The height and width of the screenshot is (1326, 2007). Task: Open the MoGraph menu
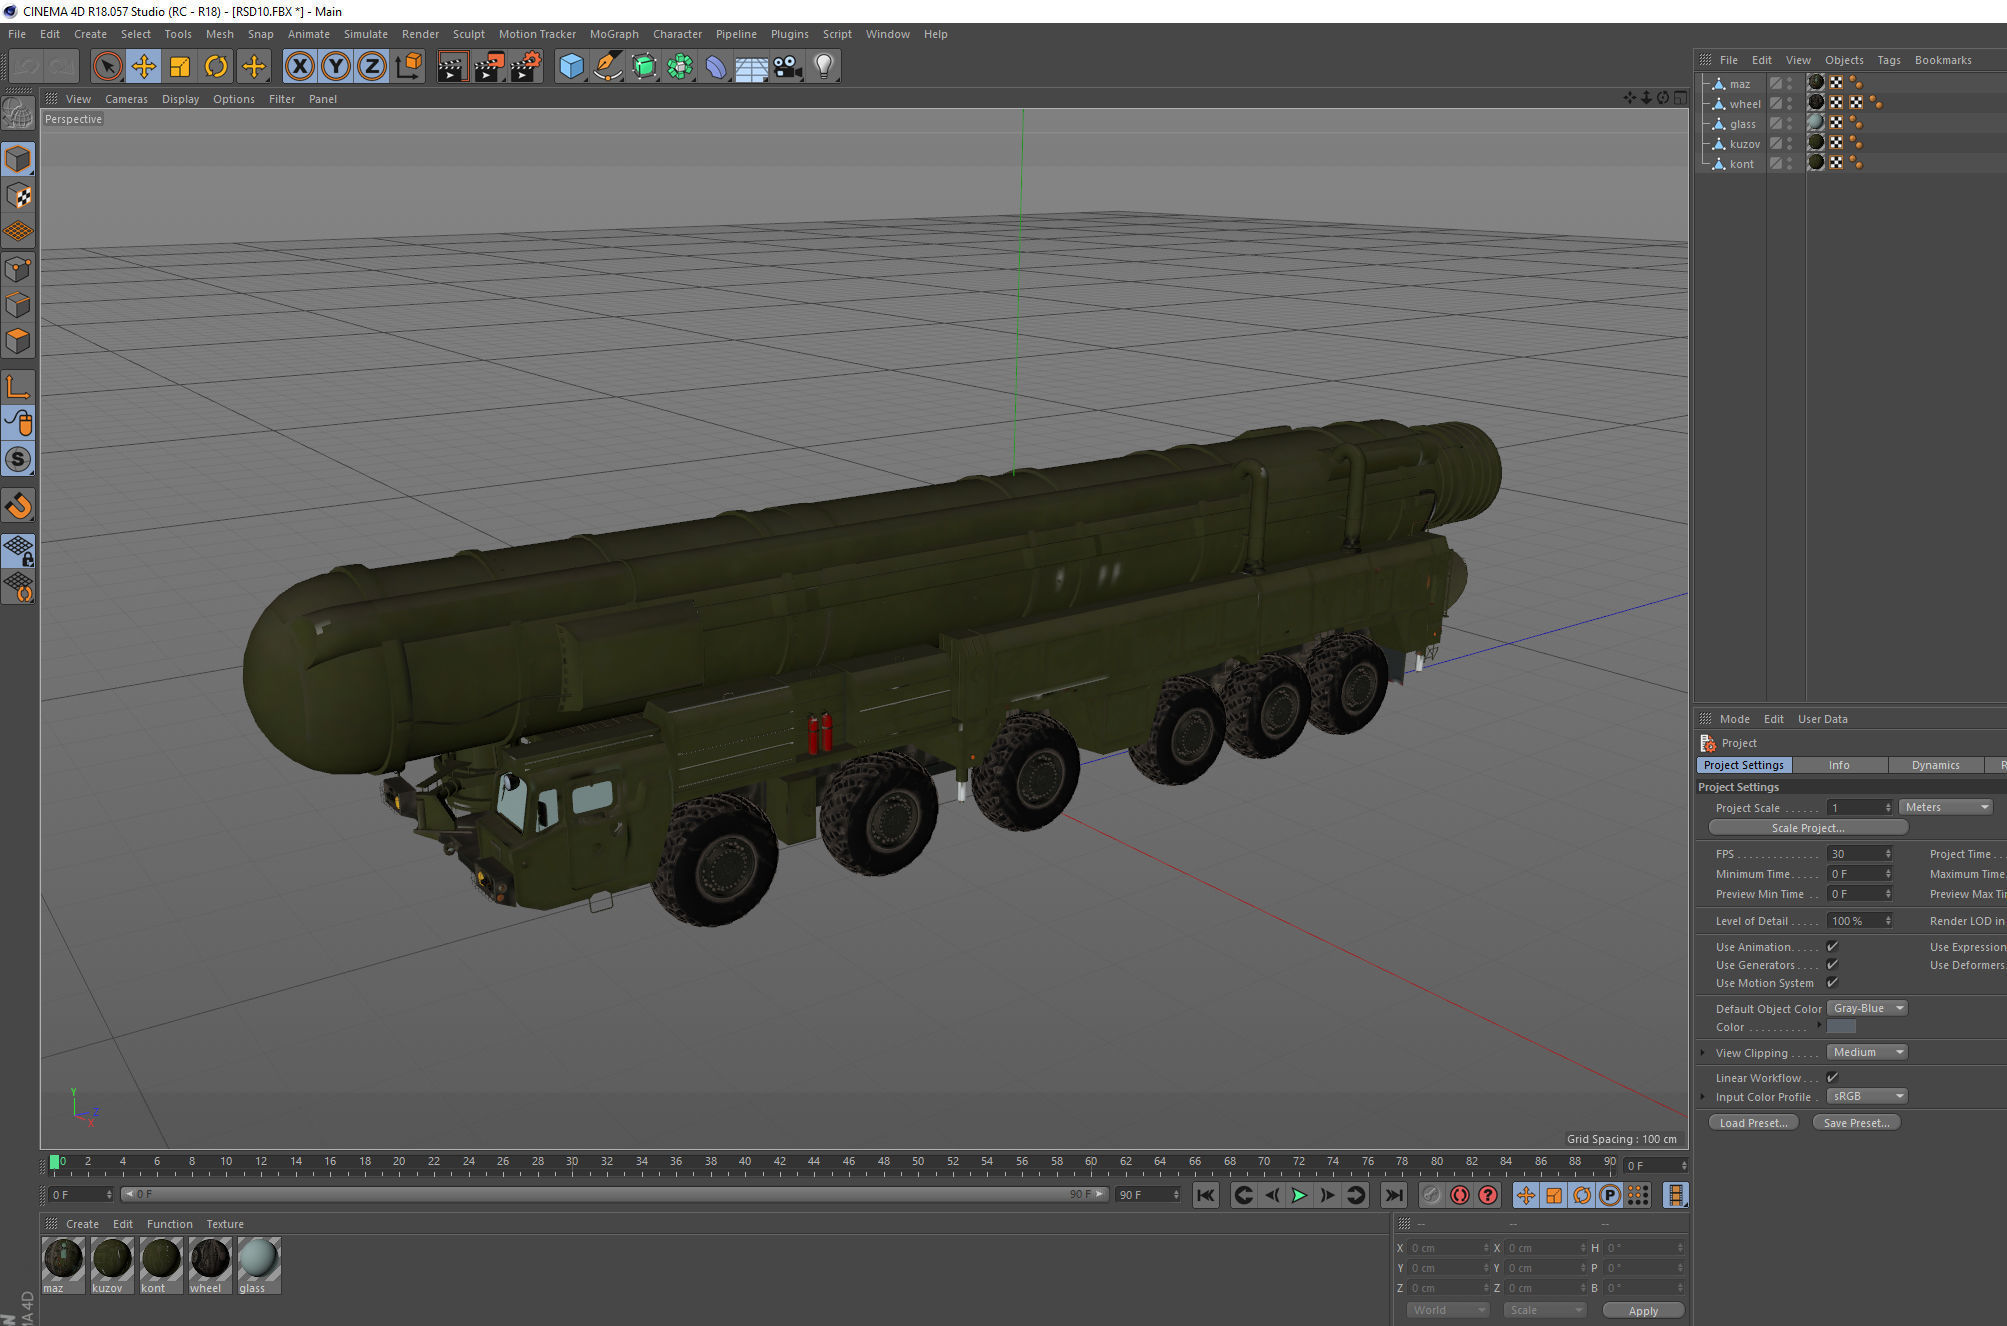click(613, 34)
